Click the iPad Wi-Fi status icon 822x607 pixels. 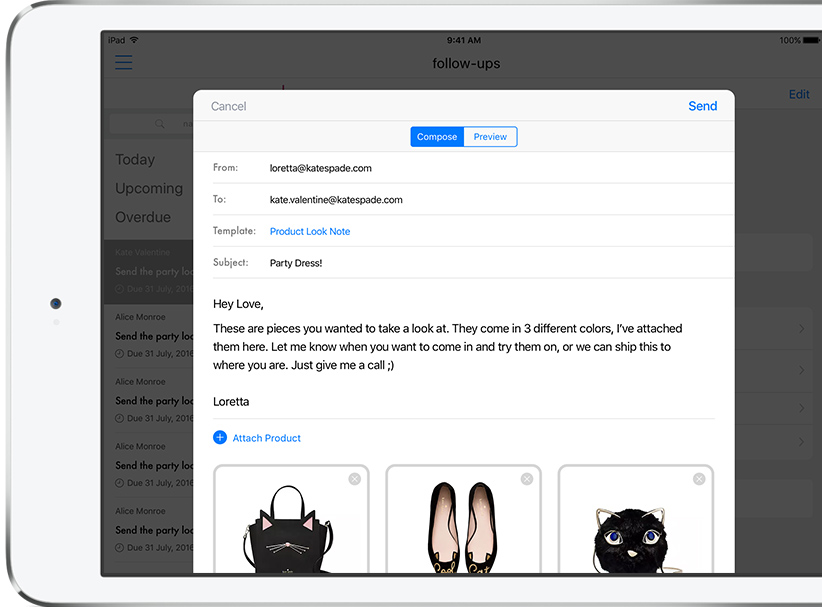[x=134, y=40]
